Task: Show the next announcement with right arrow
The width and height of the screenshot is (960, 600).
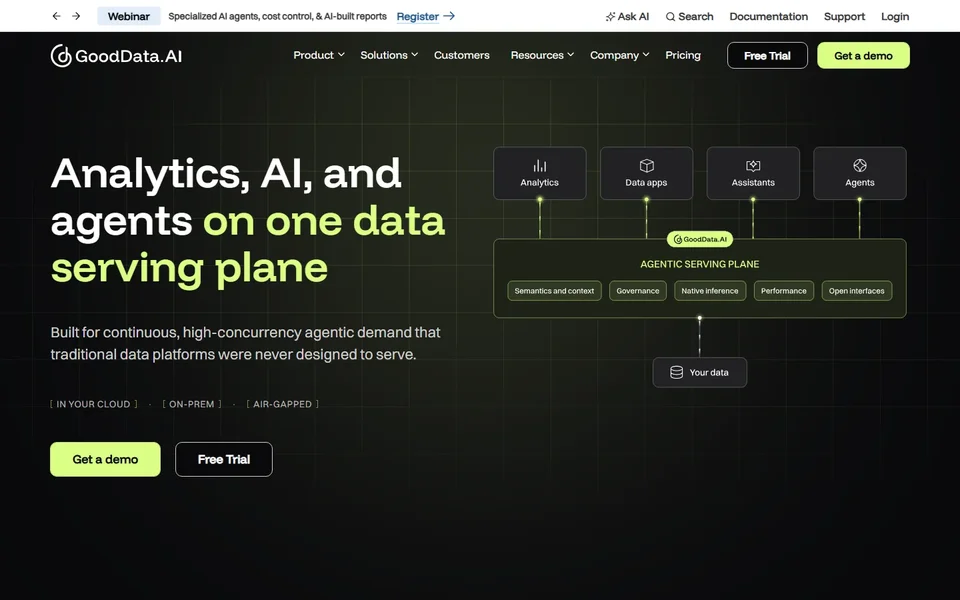Action: click(76, 16)
